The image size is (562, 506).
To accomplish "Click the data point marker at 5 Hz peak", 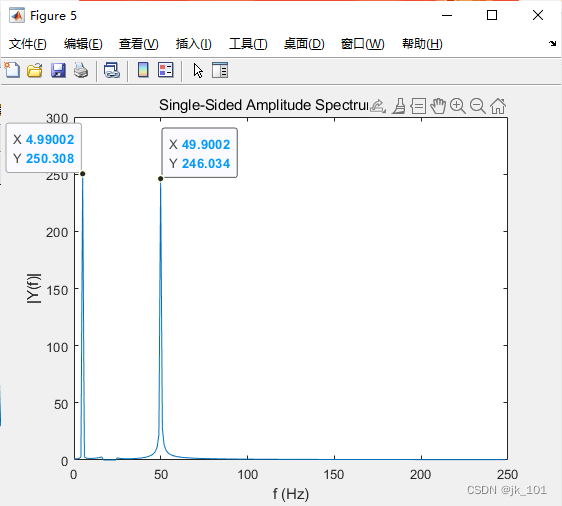I will coord(82,174).
